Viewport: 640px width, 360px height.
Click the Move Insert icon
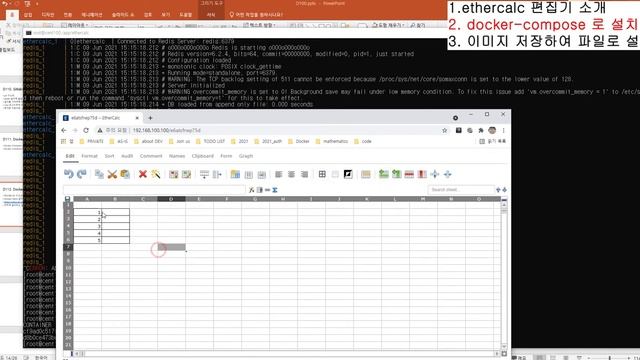(x=261, y=174)
